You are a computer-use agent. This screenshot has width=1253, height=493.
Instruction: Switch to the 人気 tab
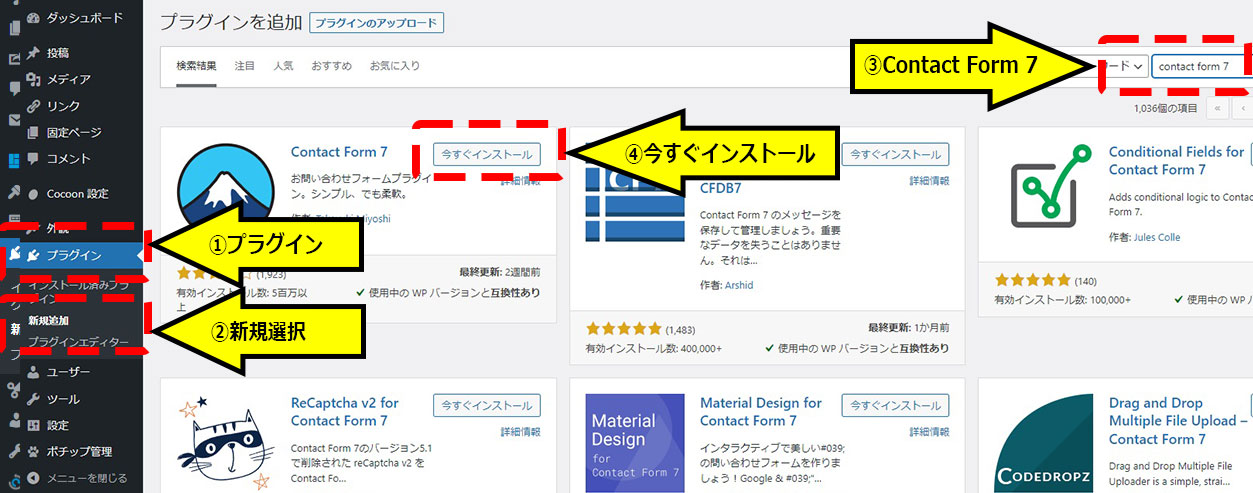coord(283,66)
